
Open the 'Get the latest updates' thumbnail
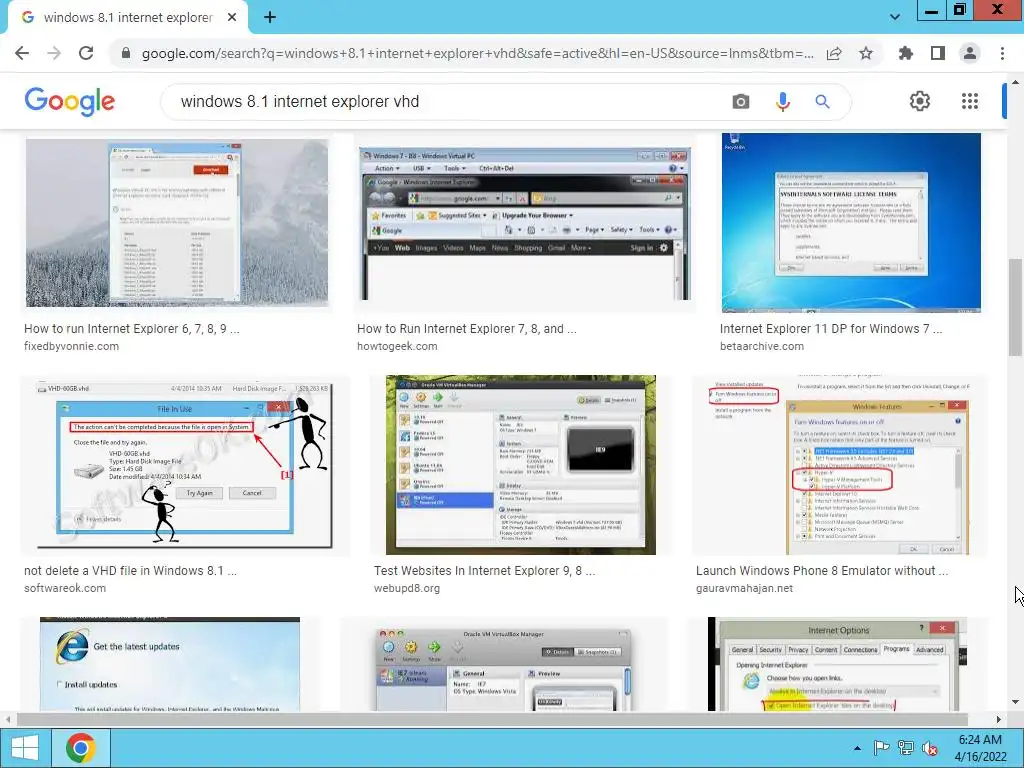(170, 664)
